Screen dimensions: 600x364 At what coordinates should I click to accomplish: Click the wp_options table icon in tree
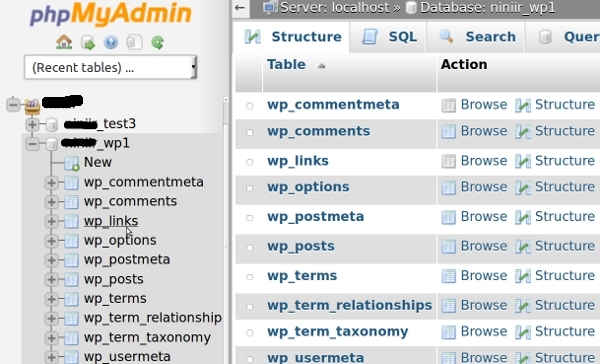click(71, 241)
